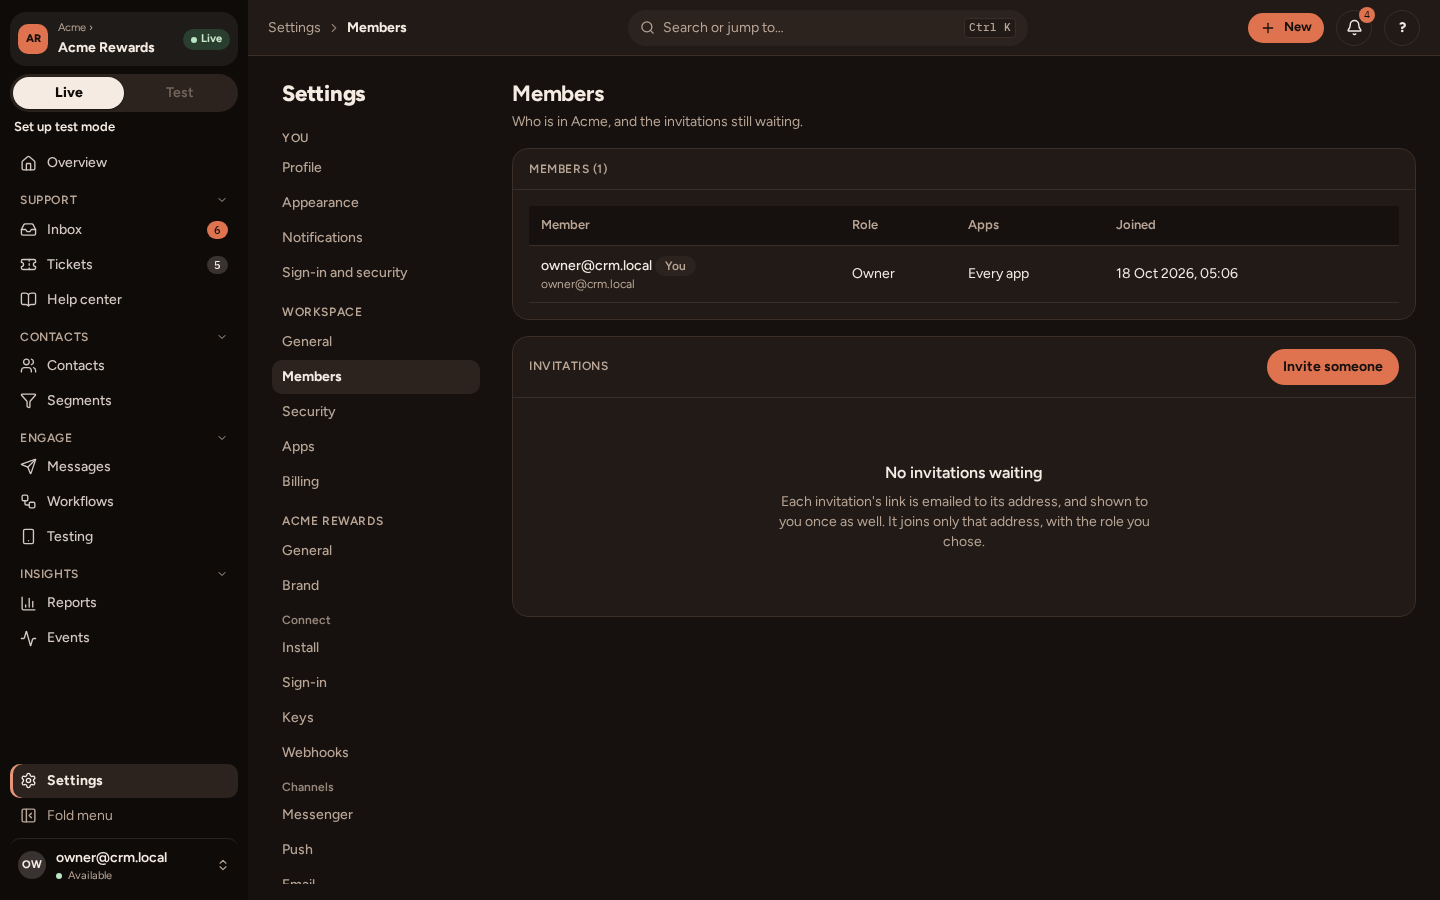Click the owner@crm.local member row name
Image resolution: width=1440 pixels, height=900 pixels.
pos(596,265)
